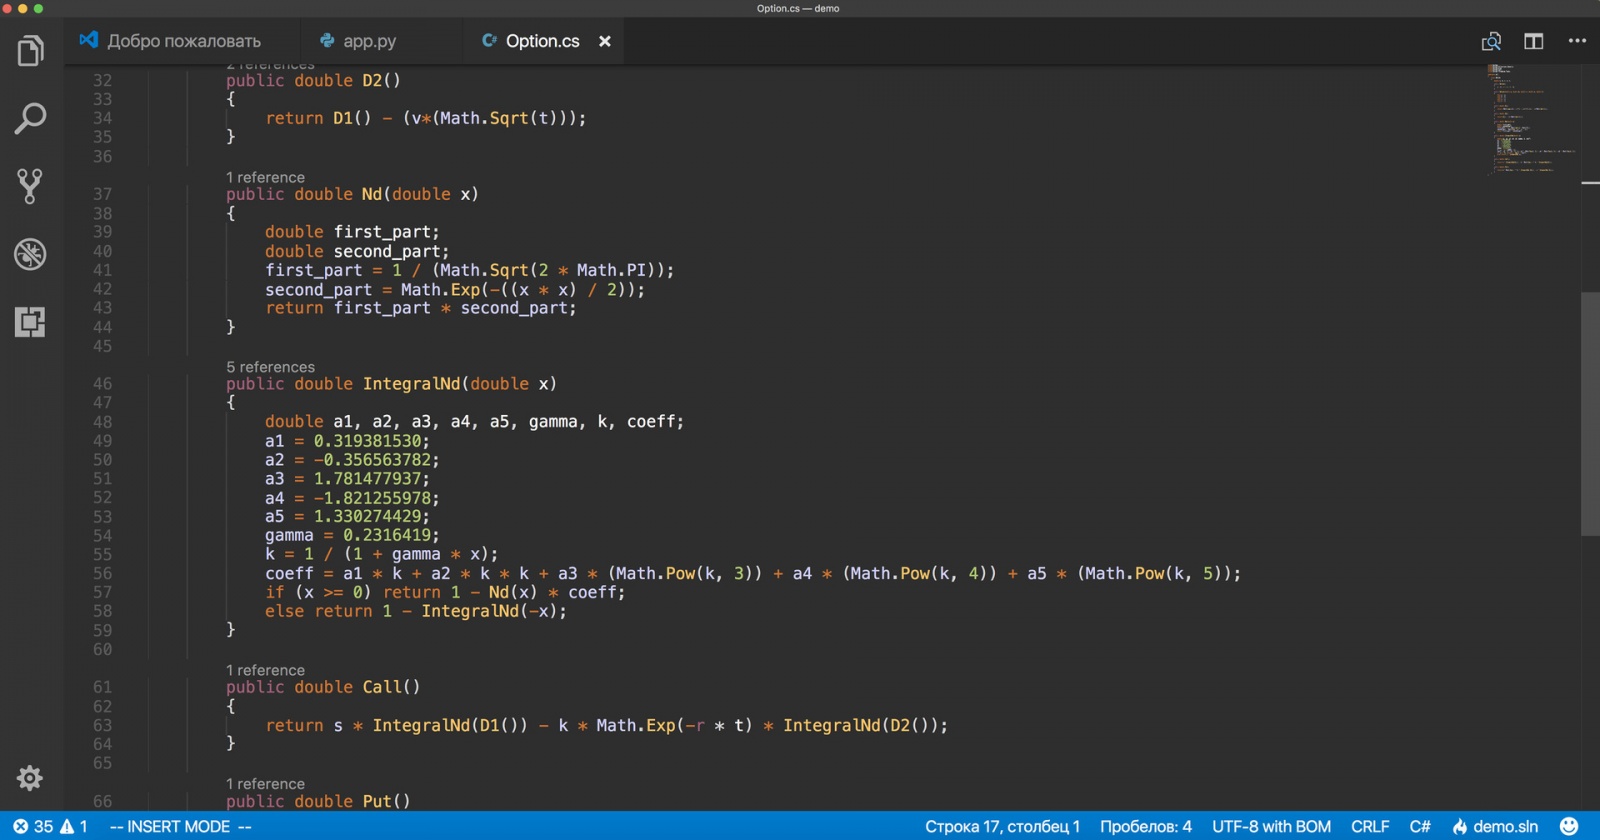Change indentation via Пробелов: 4

pyautogui.click(x=1146, y=827)
